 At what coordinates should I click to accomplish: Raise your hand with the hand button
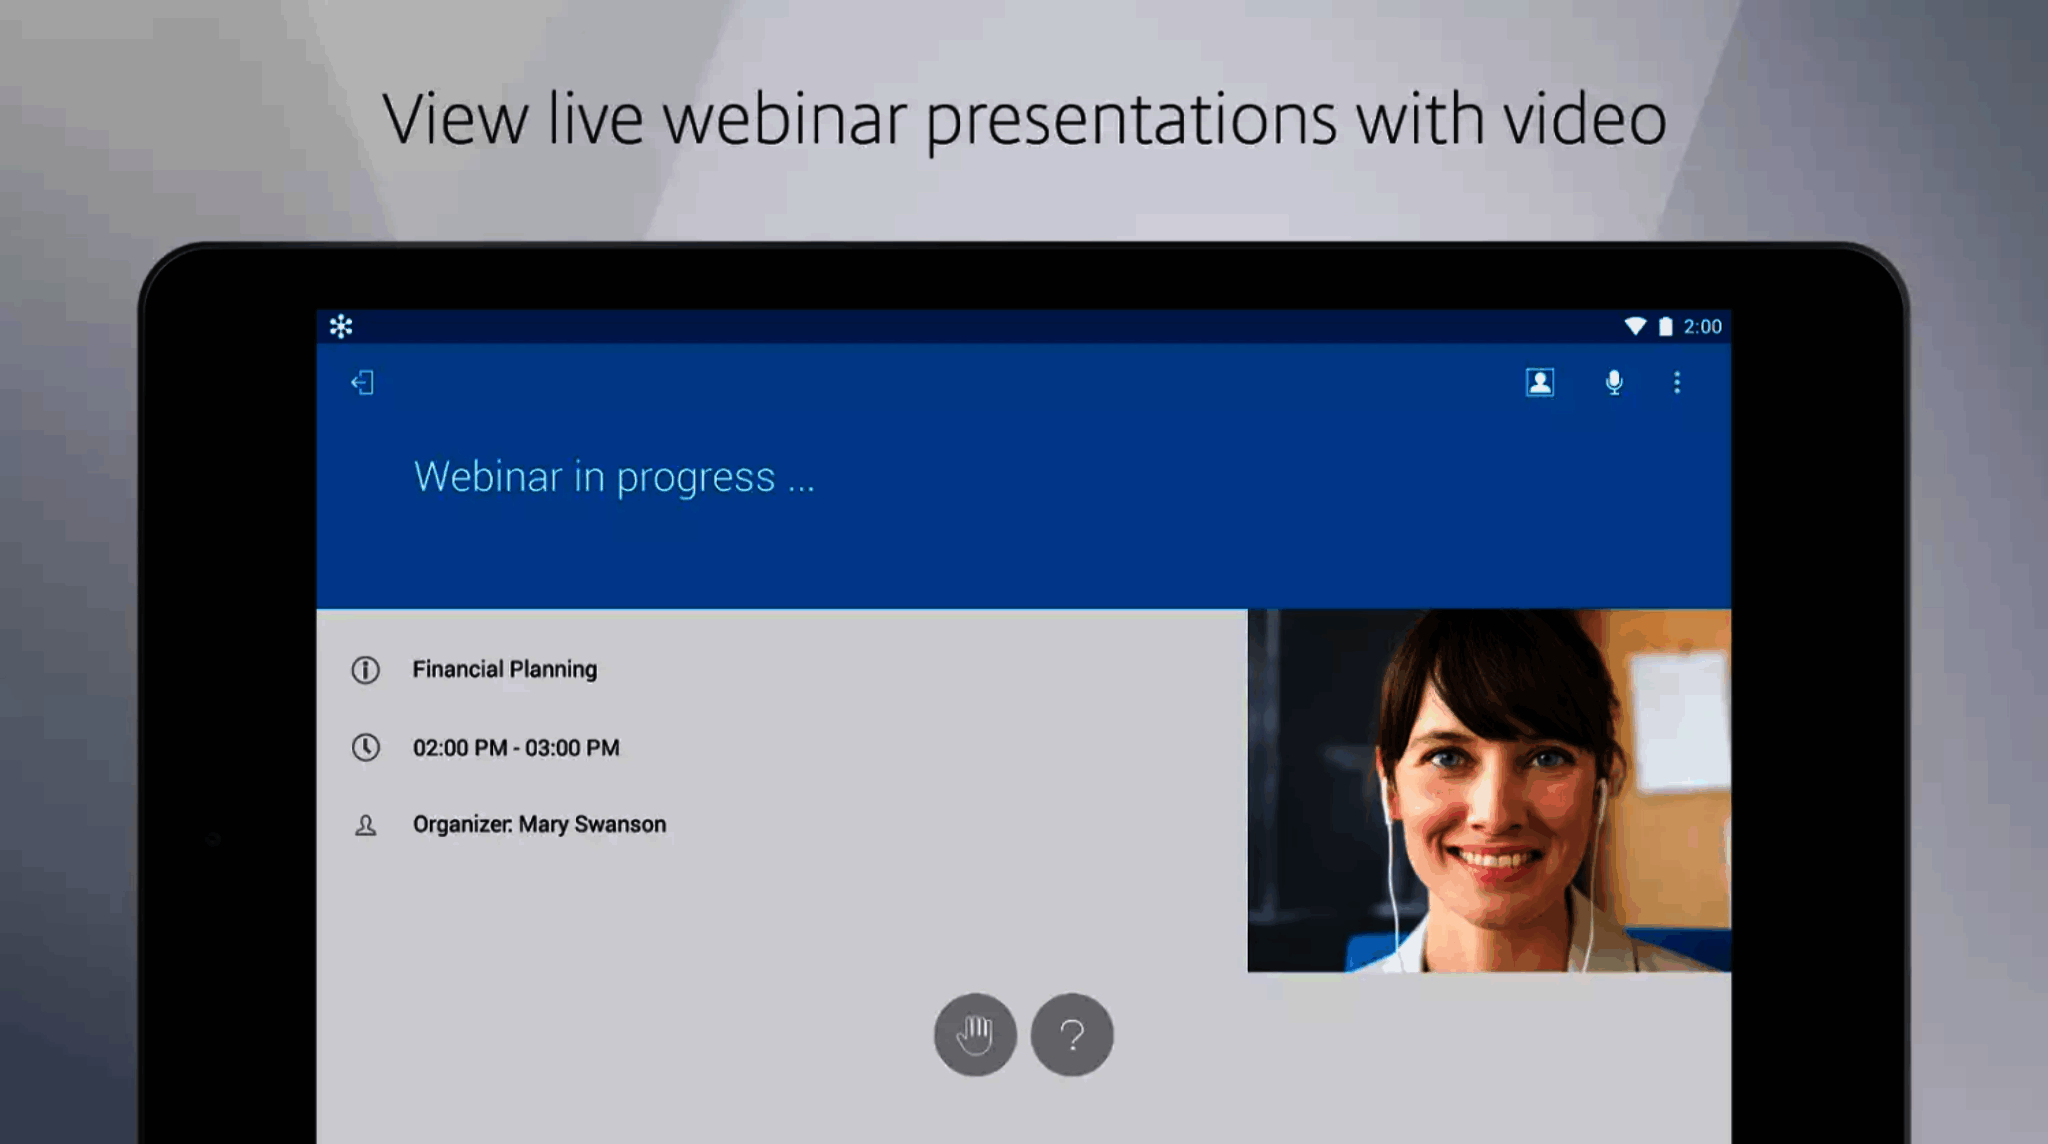click(975, 1034)
